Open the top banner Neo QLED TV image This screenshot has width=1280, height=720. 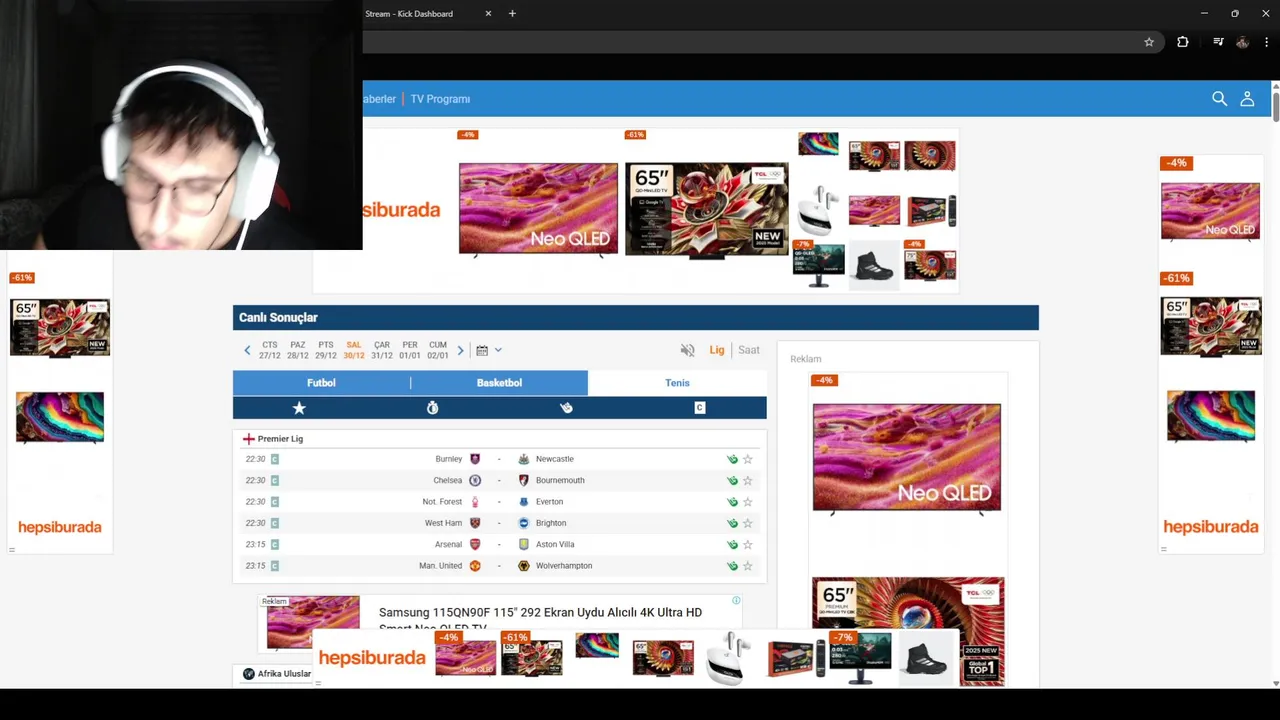click(x=538, y=209)
